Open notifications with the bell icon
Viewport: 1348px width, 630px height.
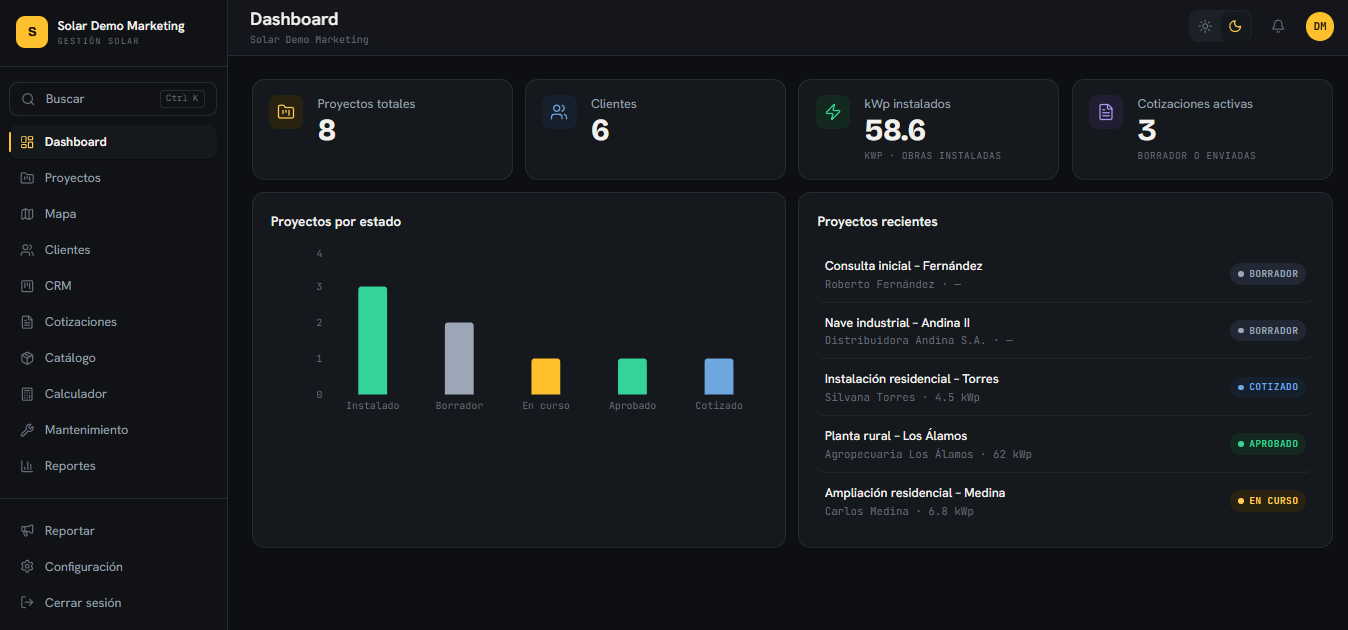tap(1278, 26)
